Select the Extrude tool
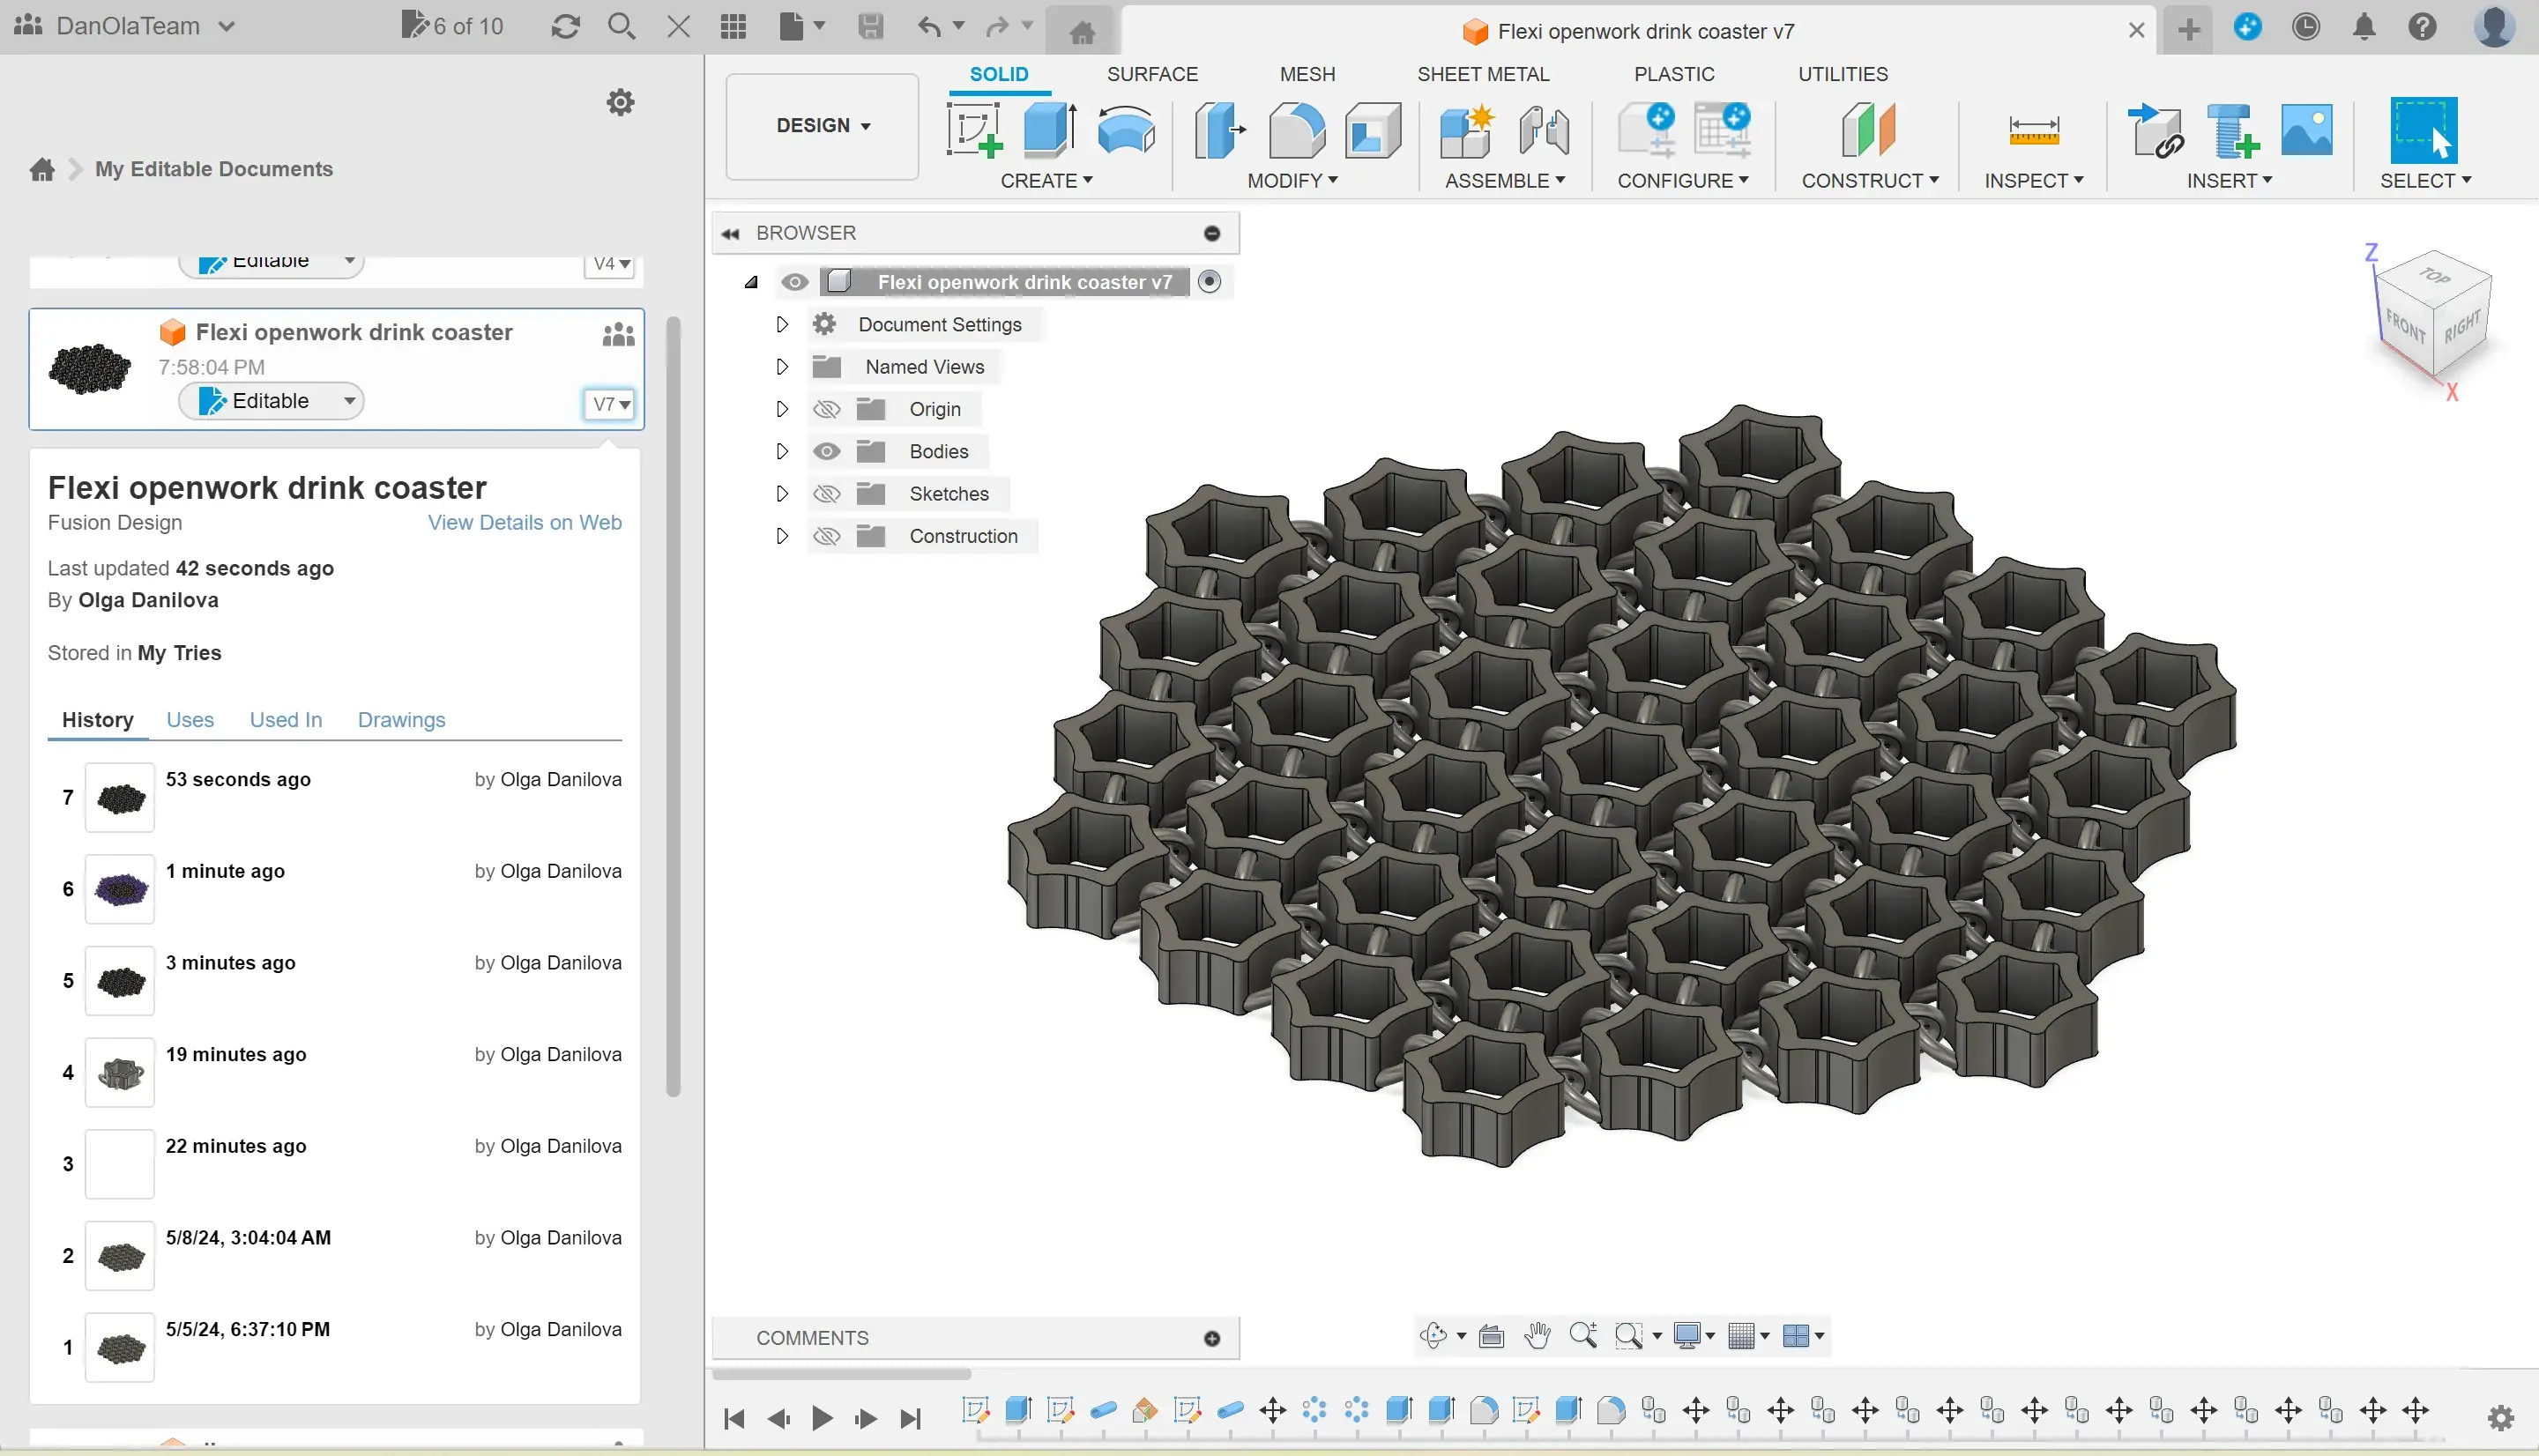Screen dimensions: 2539x1456 coord(1049,130)
